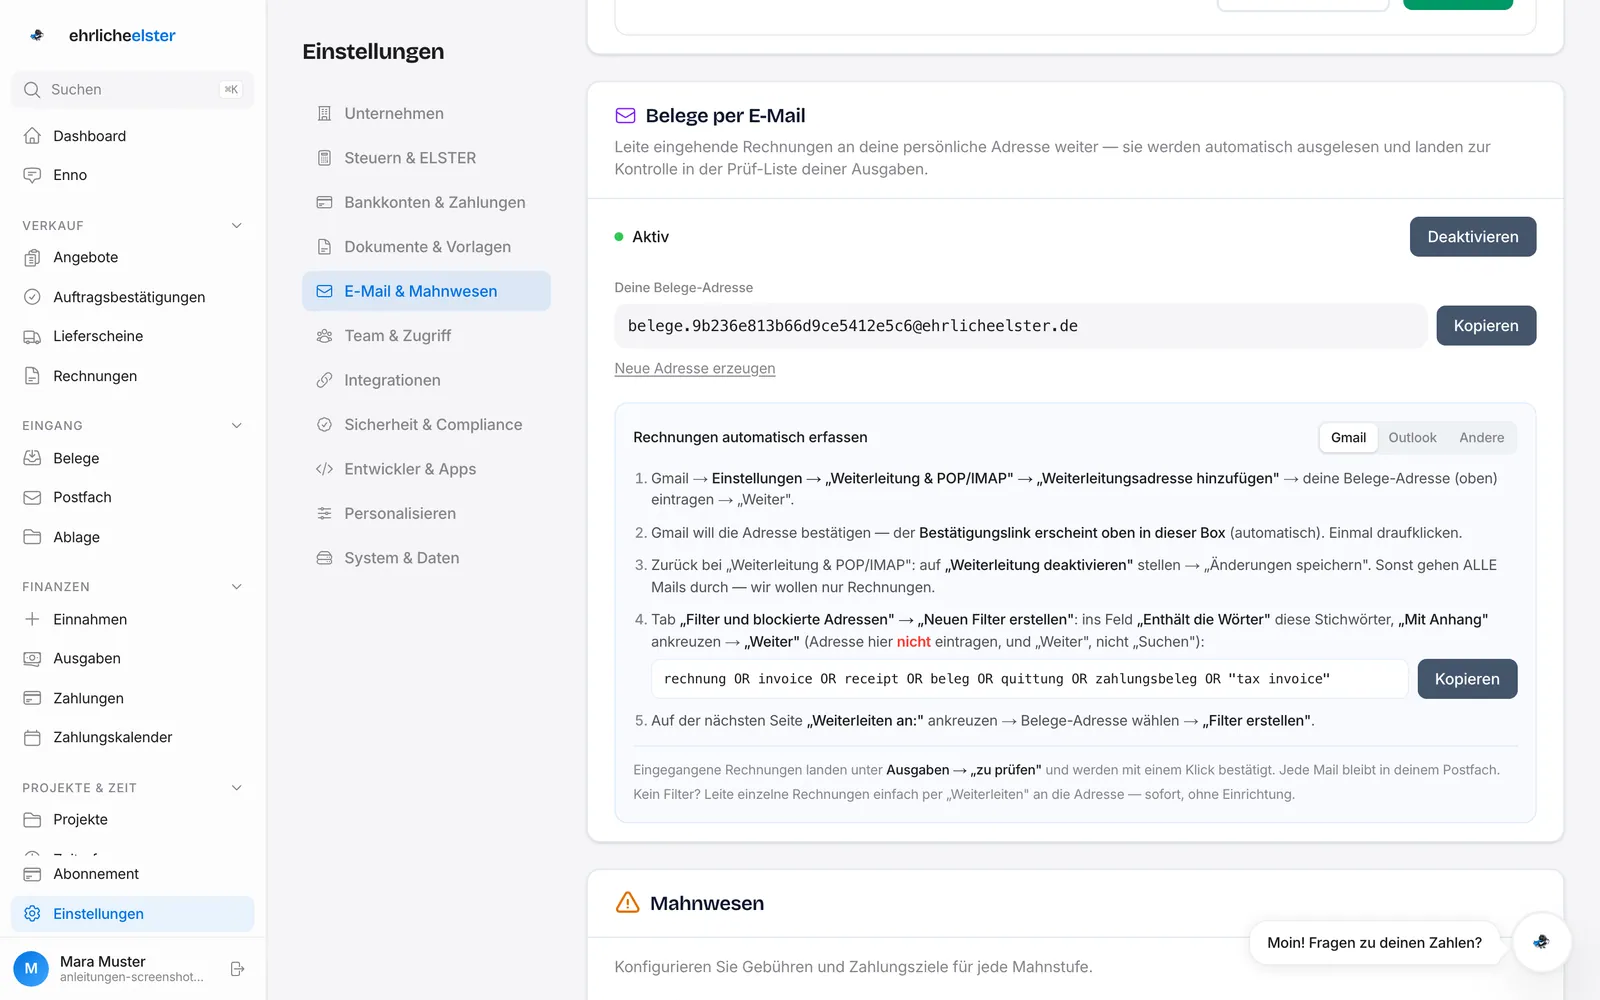Click the Deaktivieren button
The height and width of the screenshot is (1000, 1600).
click(1473, 237)
